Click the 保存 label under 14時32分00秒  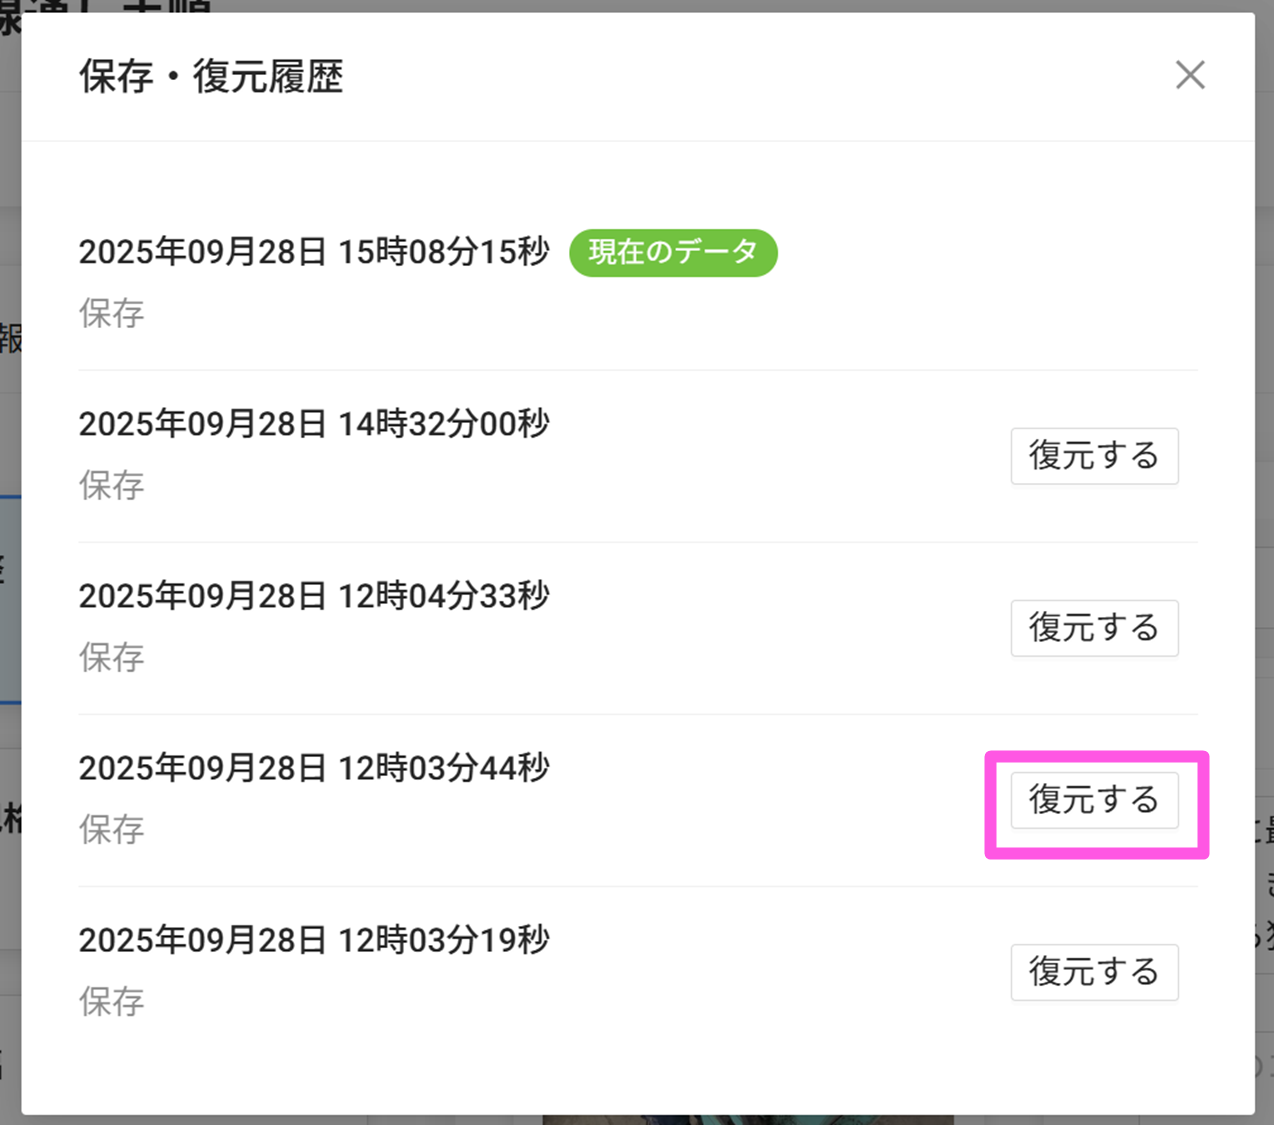pyautogui.click(x=112, y=486)
